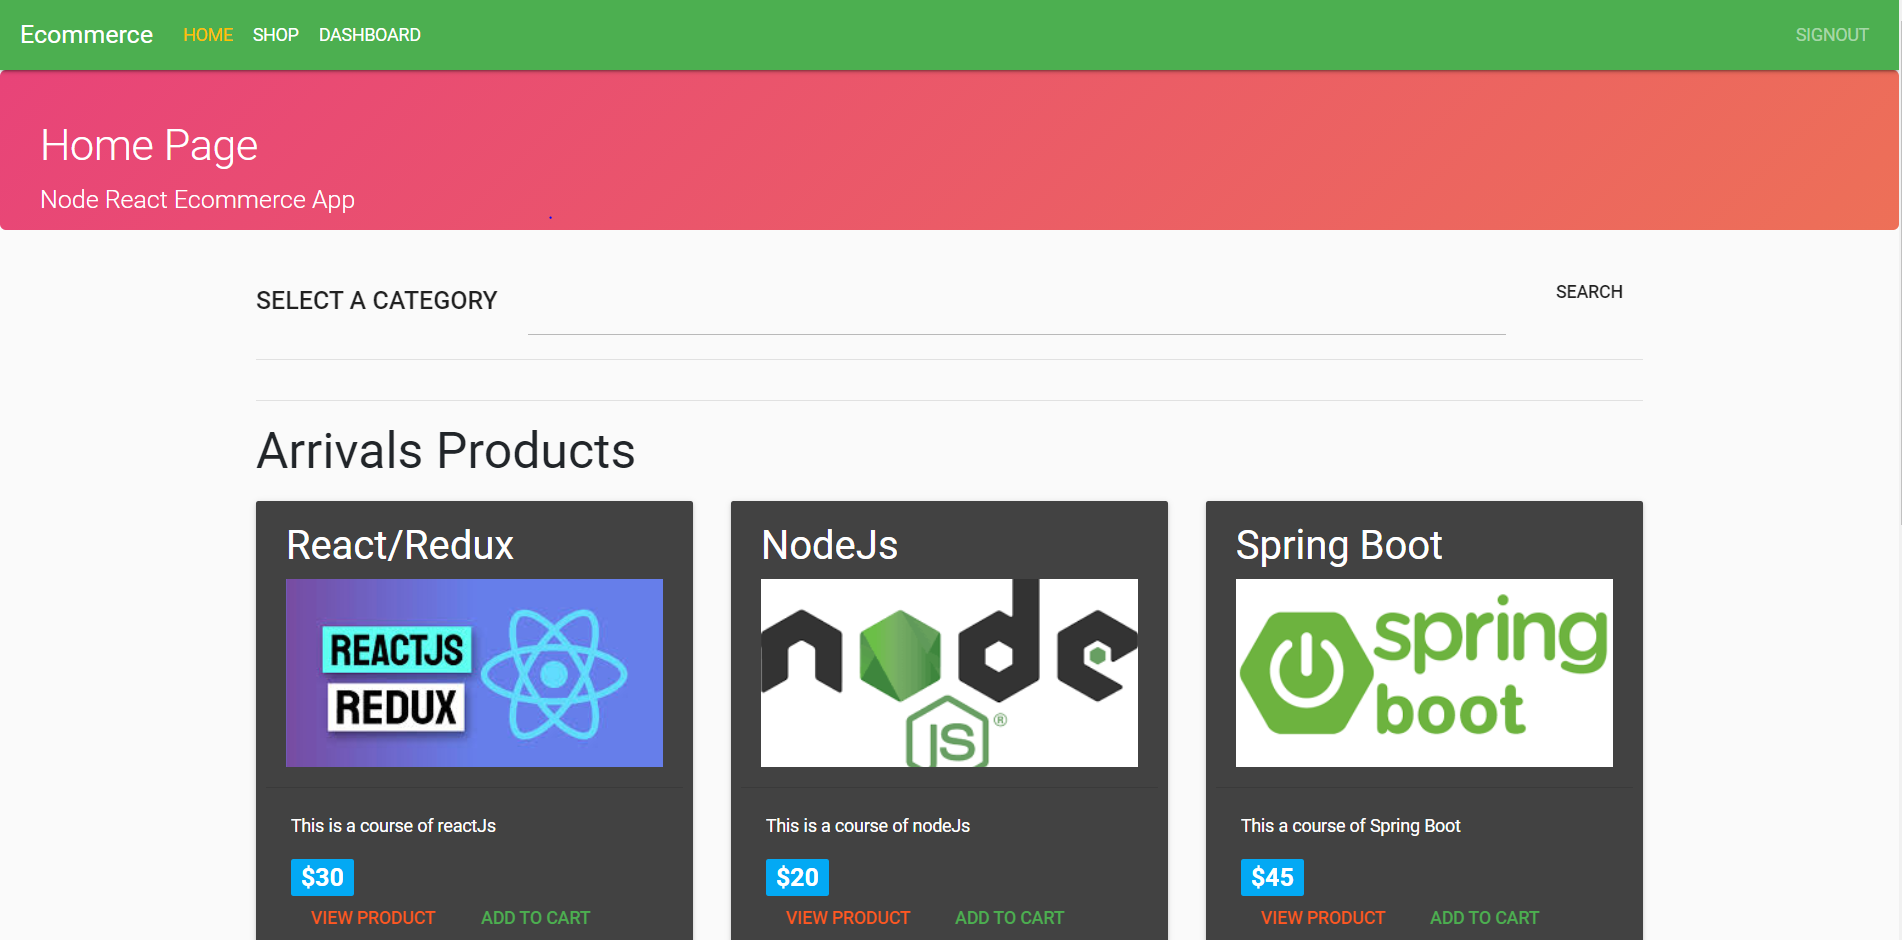Add Spring Boot course to cart
Image resolution: width=1902 pixels, height=940 pixels.
click(x=1484, y=918)
